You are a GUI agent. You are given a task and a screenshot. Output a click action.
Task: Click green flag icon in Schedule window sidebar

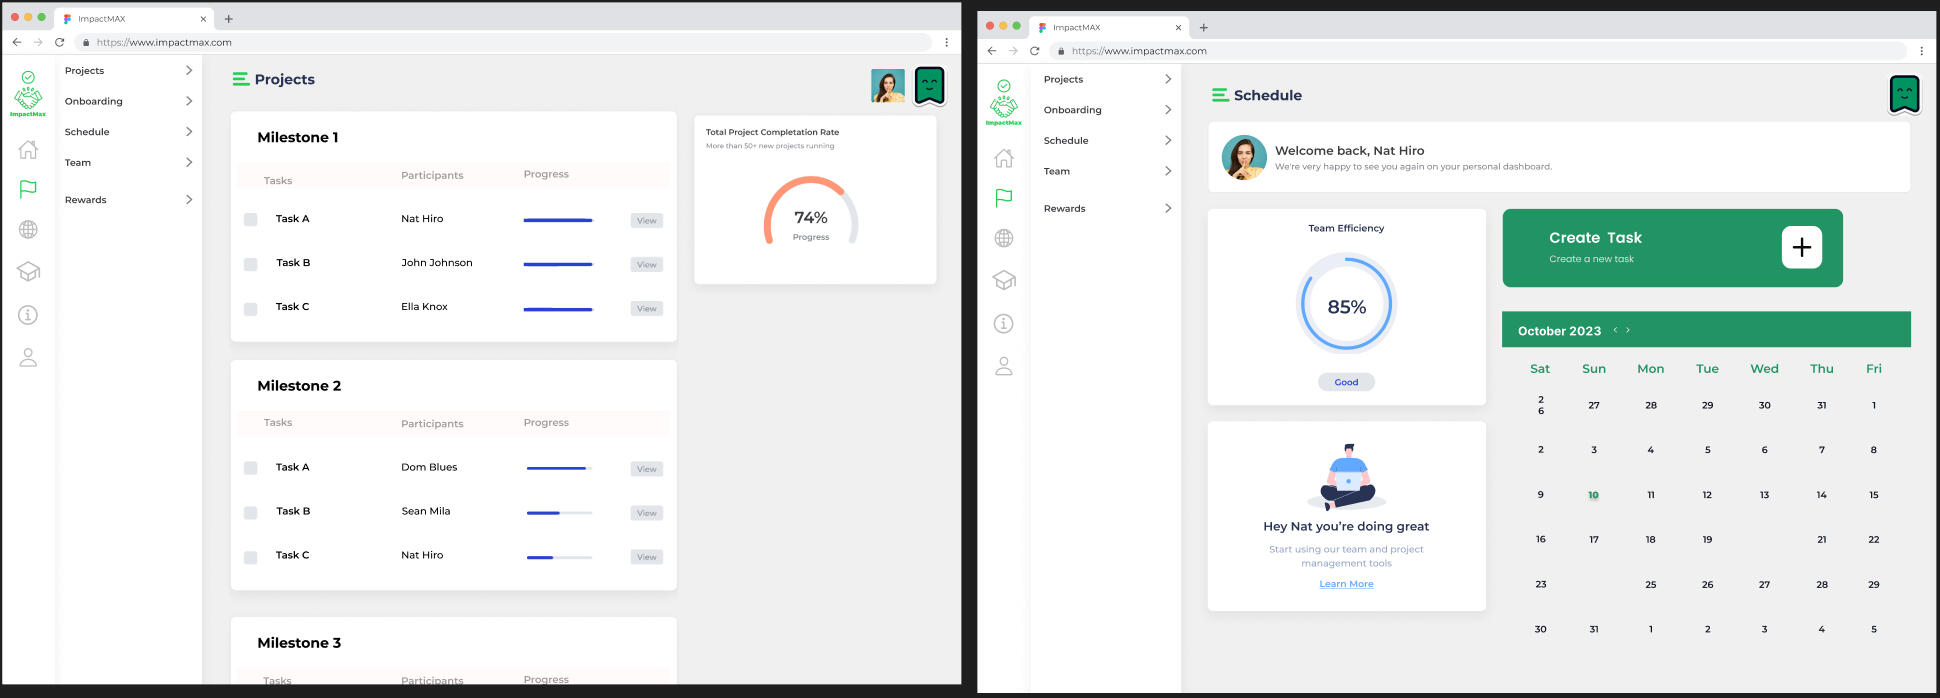1004,198
